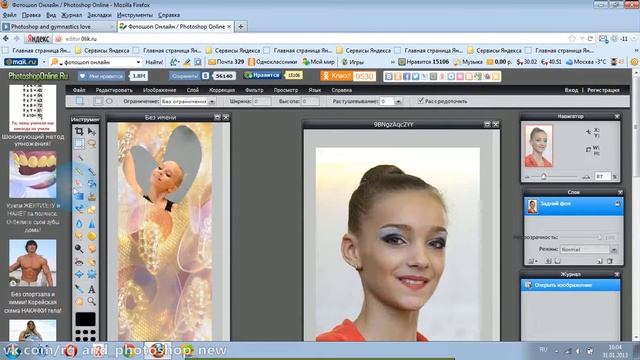640x360 pixels.
Task: Open the Ограничение dropdown
Action: (188, 101)
